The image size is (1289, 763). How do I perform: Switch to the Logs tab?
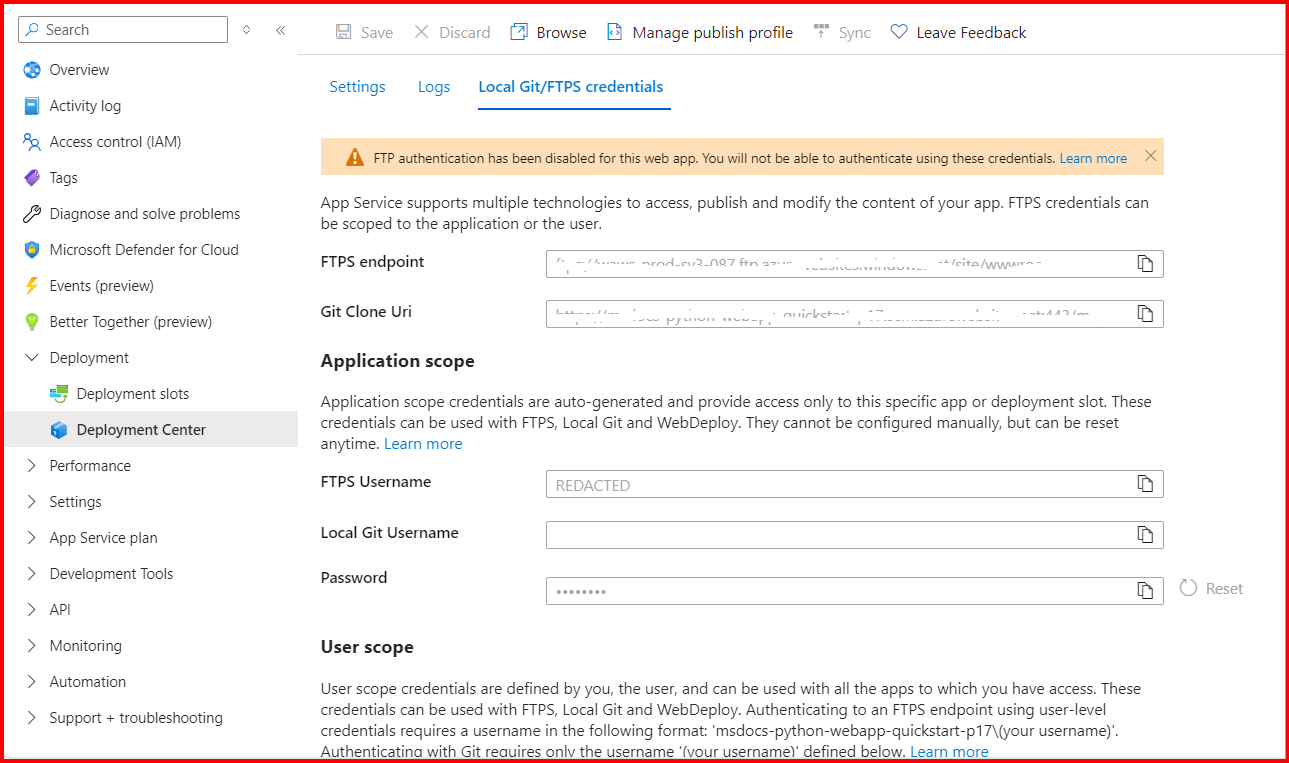(x=434, y=87)
